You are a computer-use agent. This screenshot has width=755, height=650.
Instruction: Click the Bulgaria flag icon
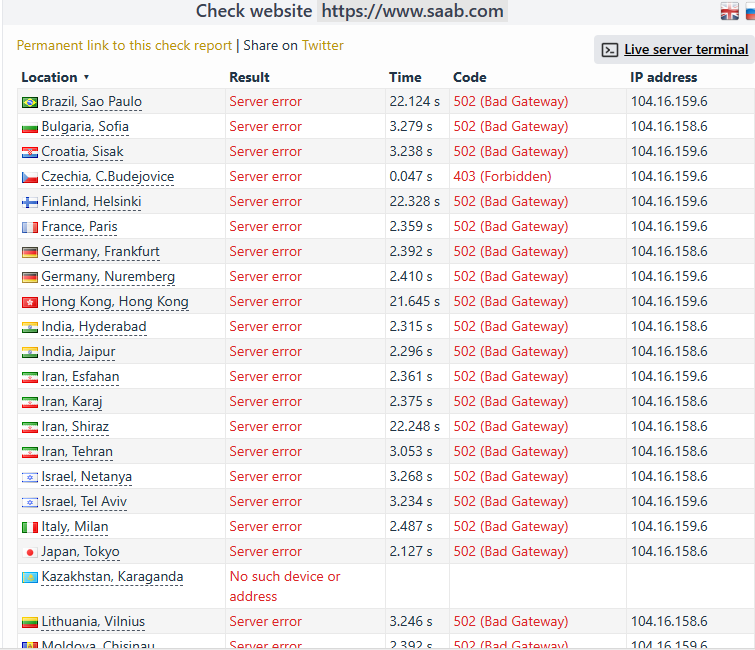coord(30,127)
